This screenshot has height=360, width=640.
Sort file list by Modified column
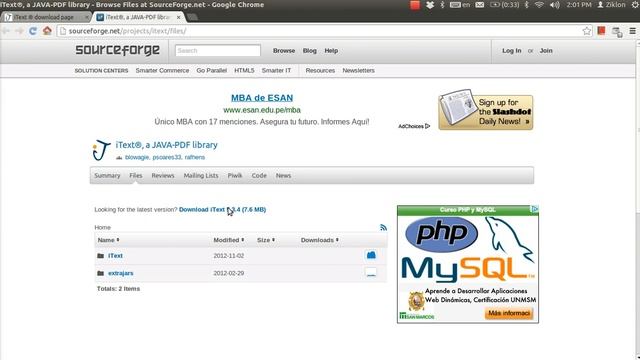pos(229,240)
